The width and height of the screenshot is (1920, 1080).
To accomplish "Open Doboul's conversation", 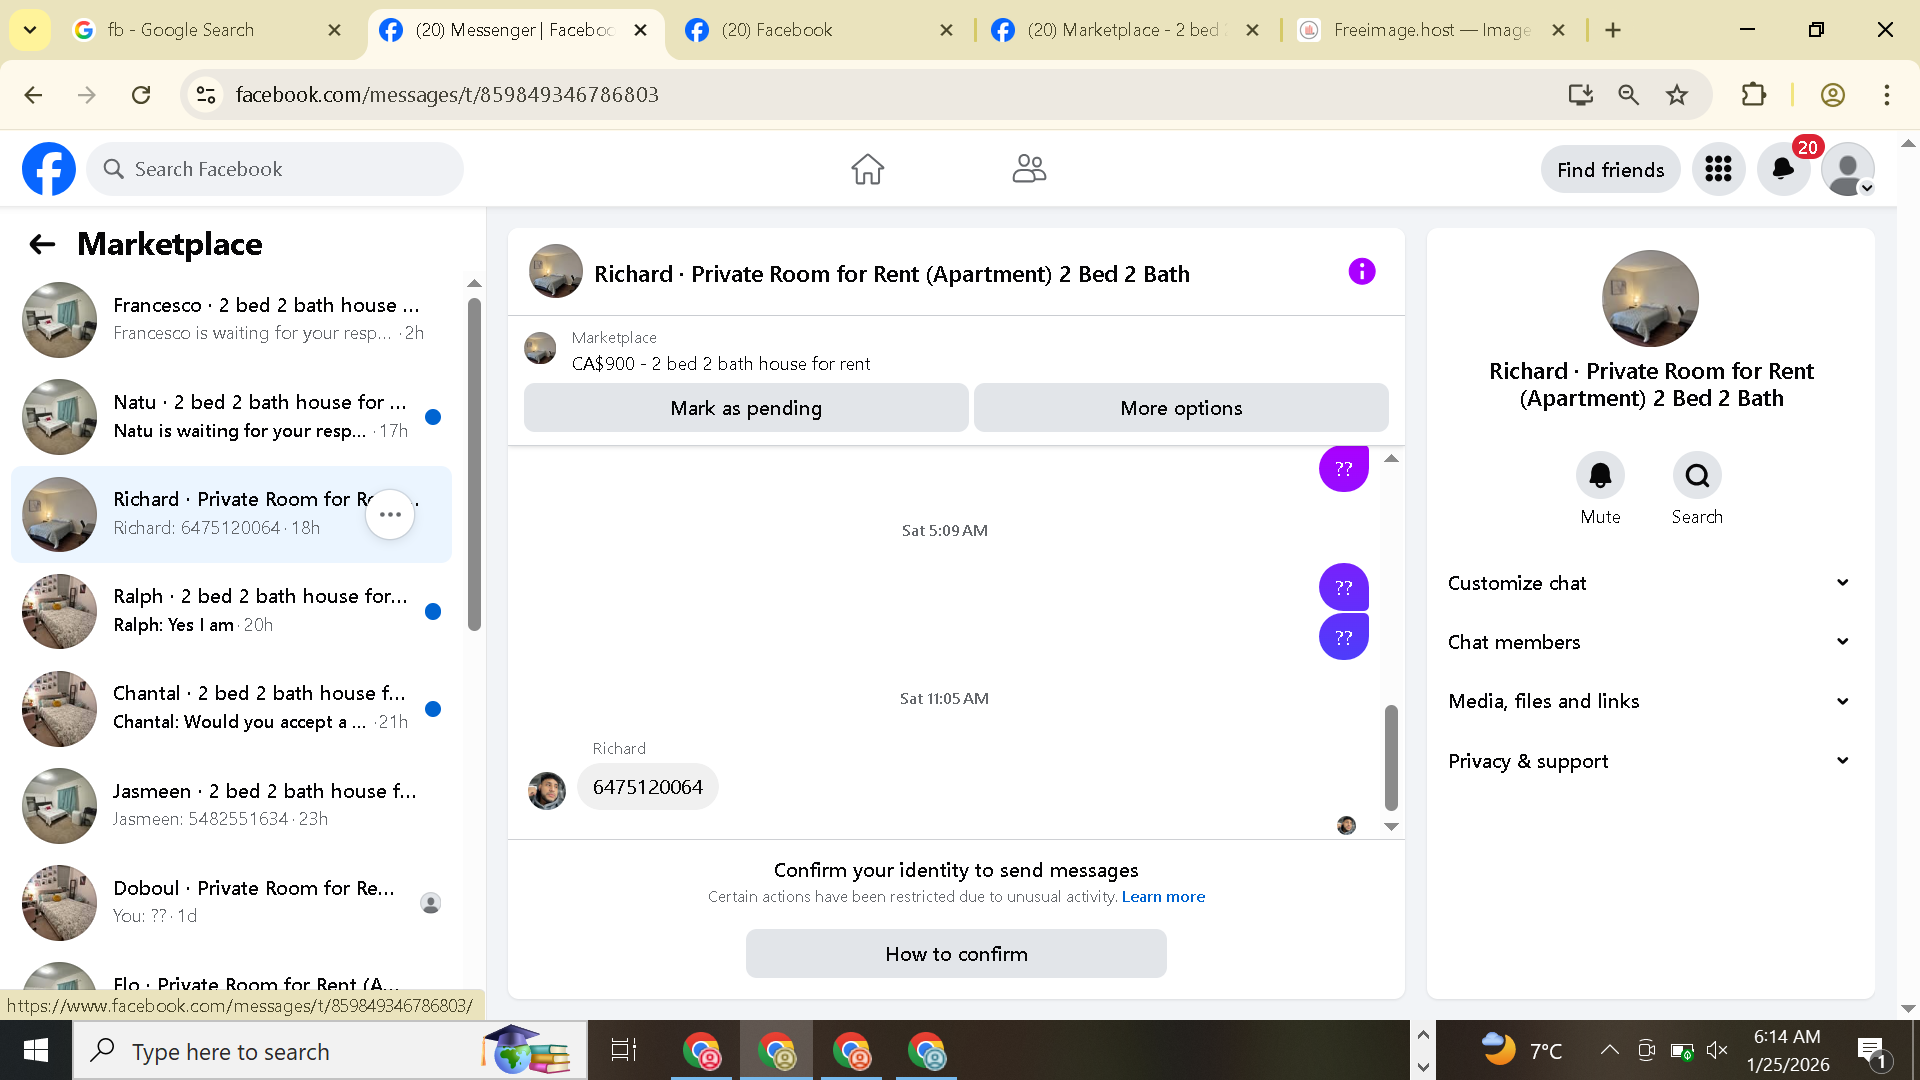I will tap(231, 902).
